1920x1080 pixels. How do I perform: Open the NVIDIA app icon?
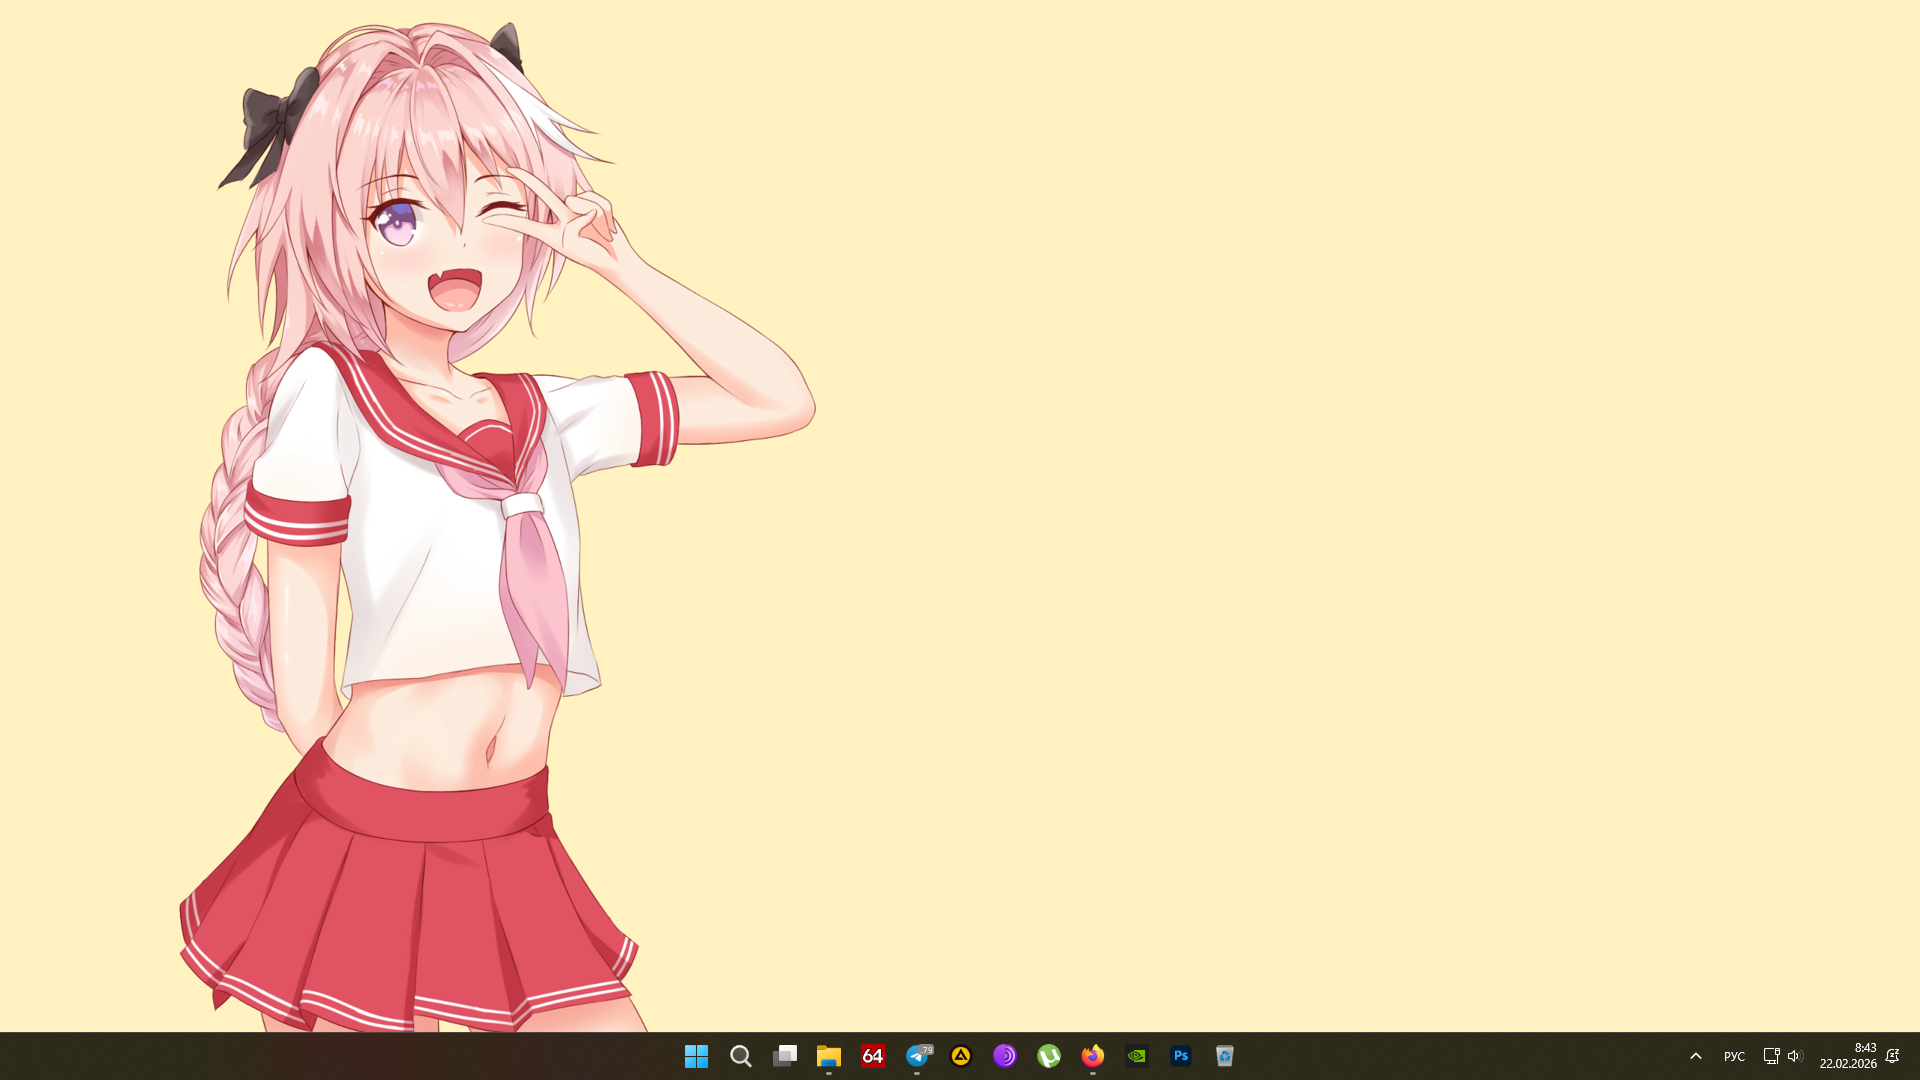(x=1137, y=1056)
